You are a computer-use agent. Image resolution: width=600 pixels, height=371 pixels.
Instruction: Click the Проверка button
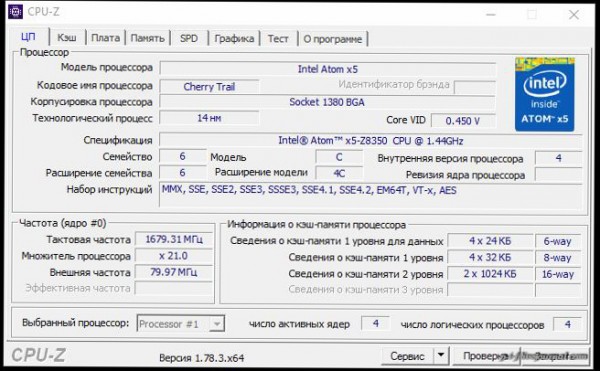486,356
